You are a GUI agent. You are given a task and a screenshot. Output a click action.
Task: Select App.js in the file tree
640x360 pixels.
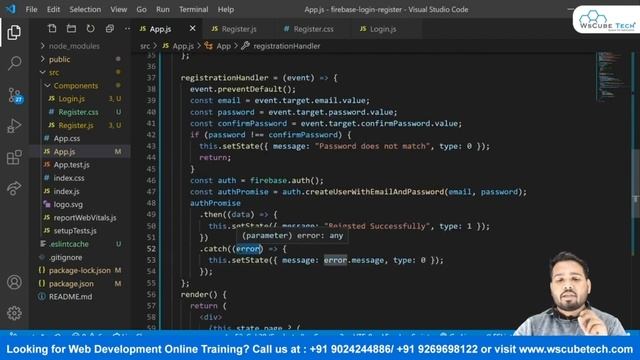80,151
